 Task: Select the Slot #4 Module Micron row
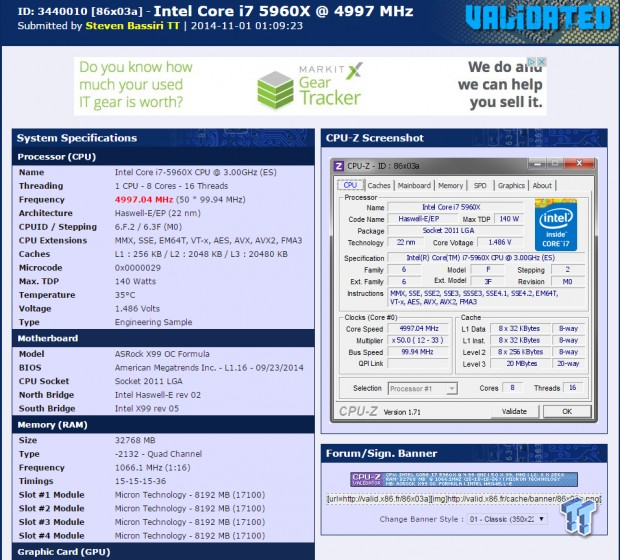pyautogui.click(x=163, y=536)
